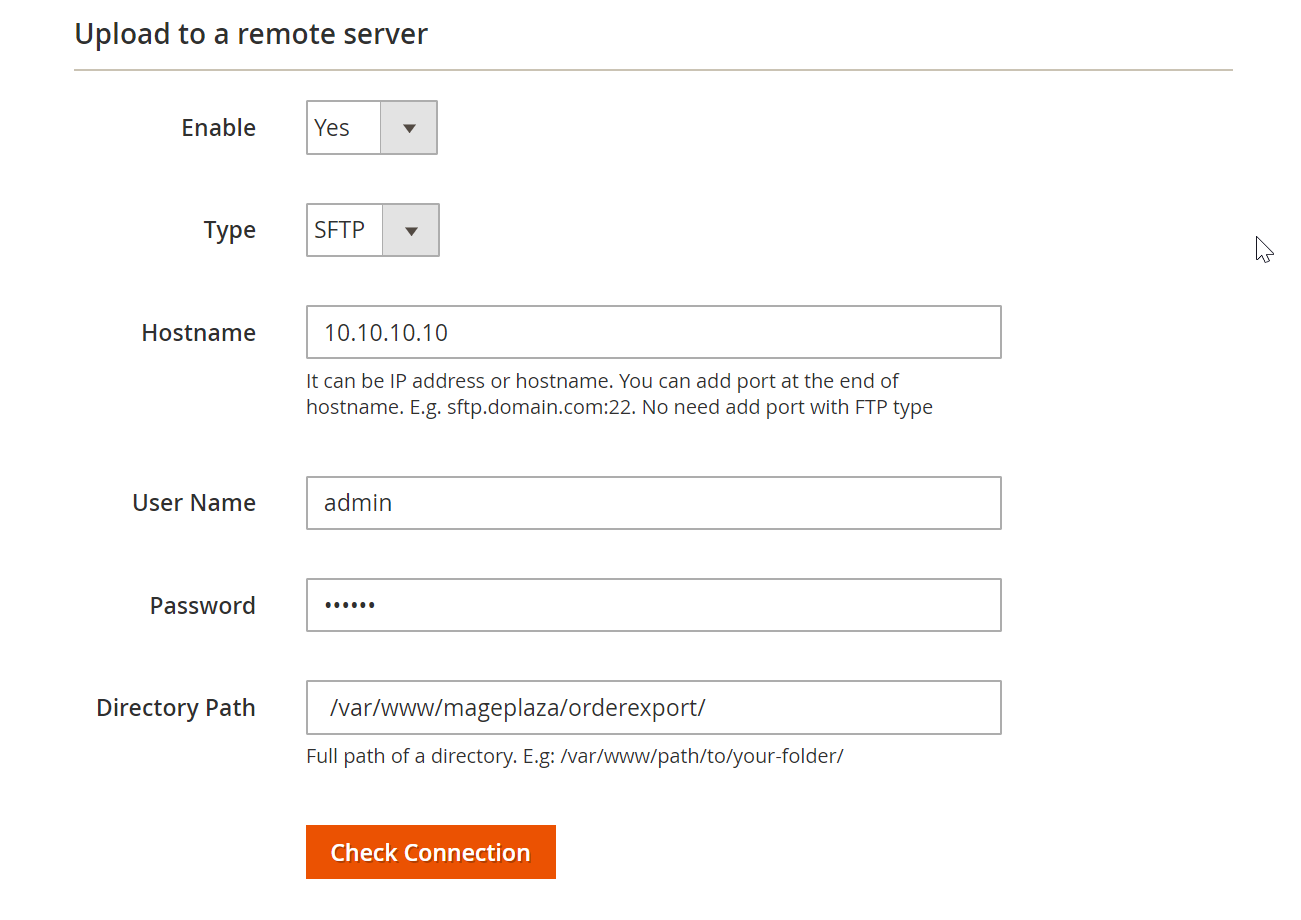Click the Hostname field label
This screenshot has height=920, width=1301.
point(198,333)
